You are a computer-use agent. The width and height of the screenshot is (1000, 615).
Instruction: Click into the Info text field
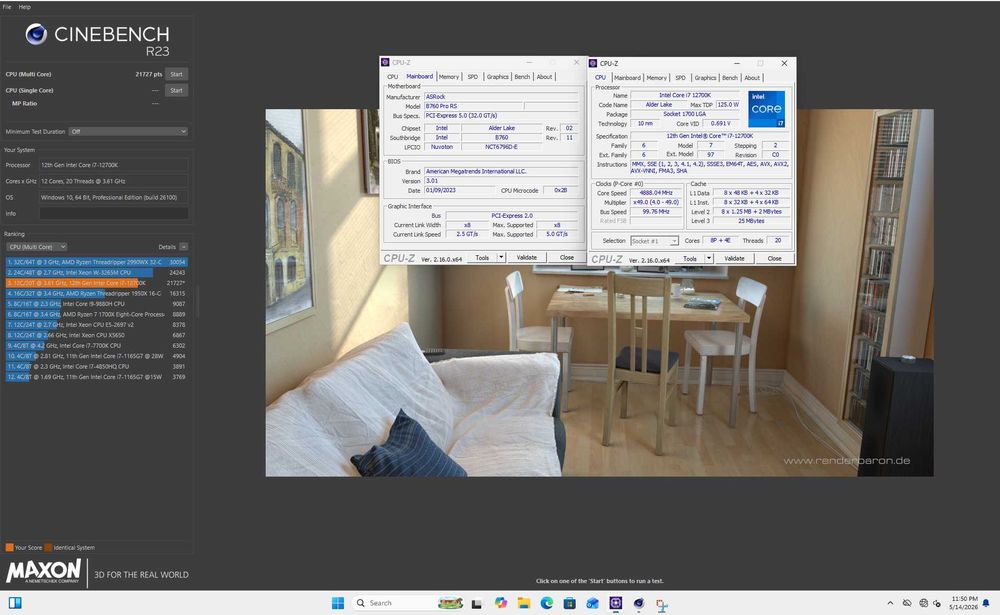(x=114, y=214)
